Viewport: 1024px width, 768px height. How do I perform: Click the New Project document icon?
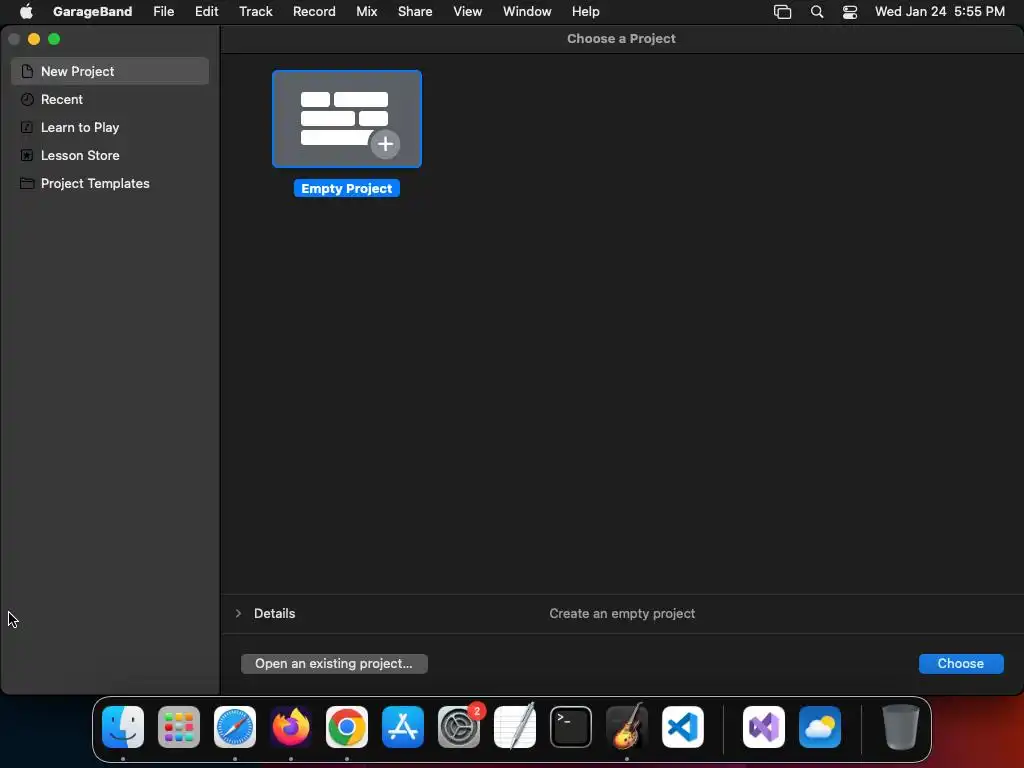point(27,71)
